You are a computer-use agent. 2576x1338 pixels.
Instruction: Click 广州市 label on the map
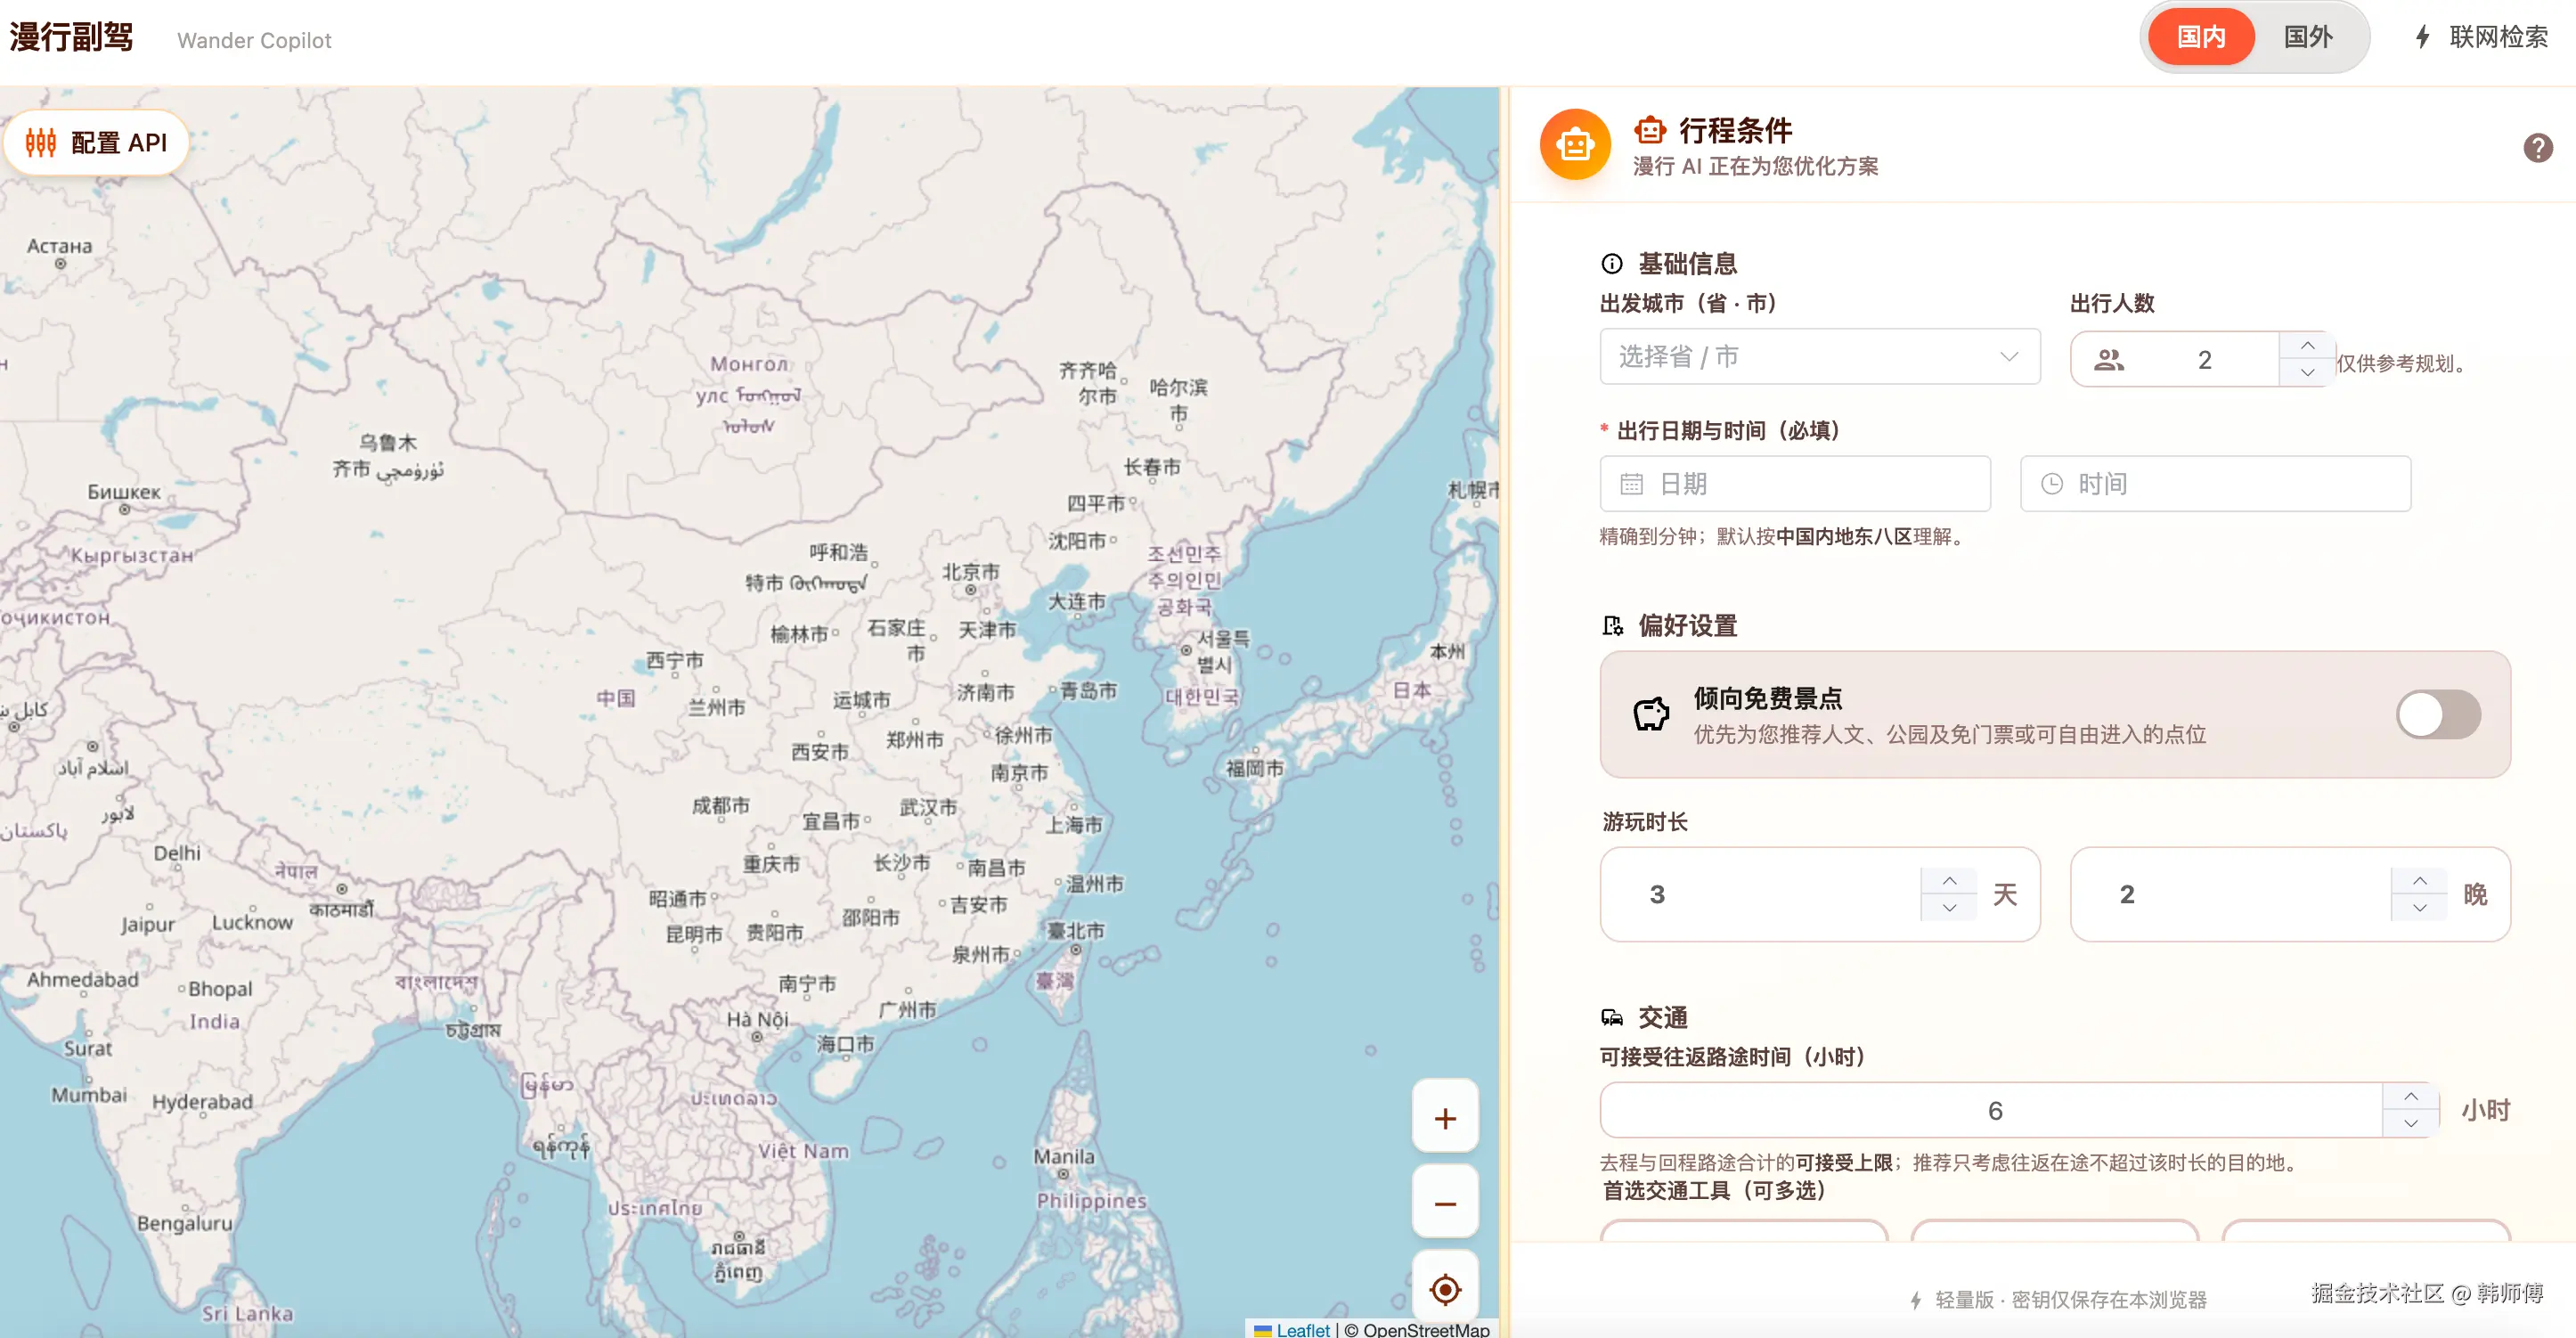click(x=907, y=1010)
